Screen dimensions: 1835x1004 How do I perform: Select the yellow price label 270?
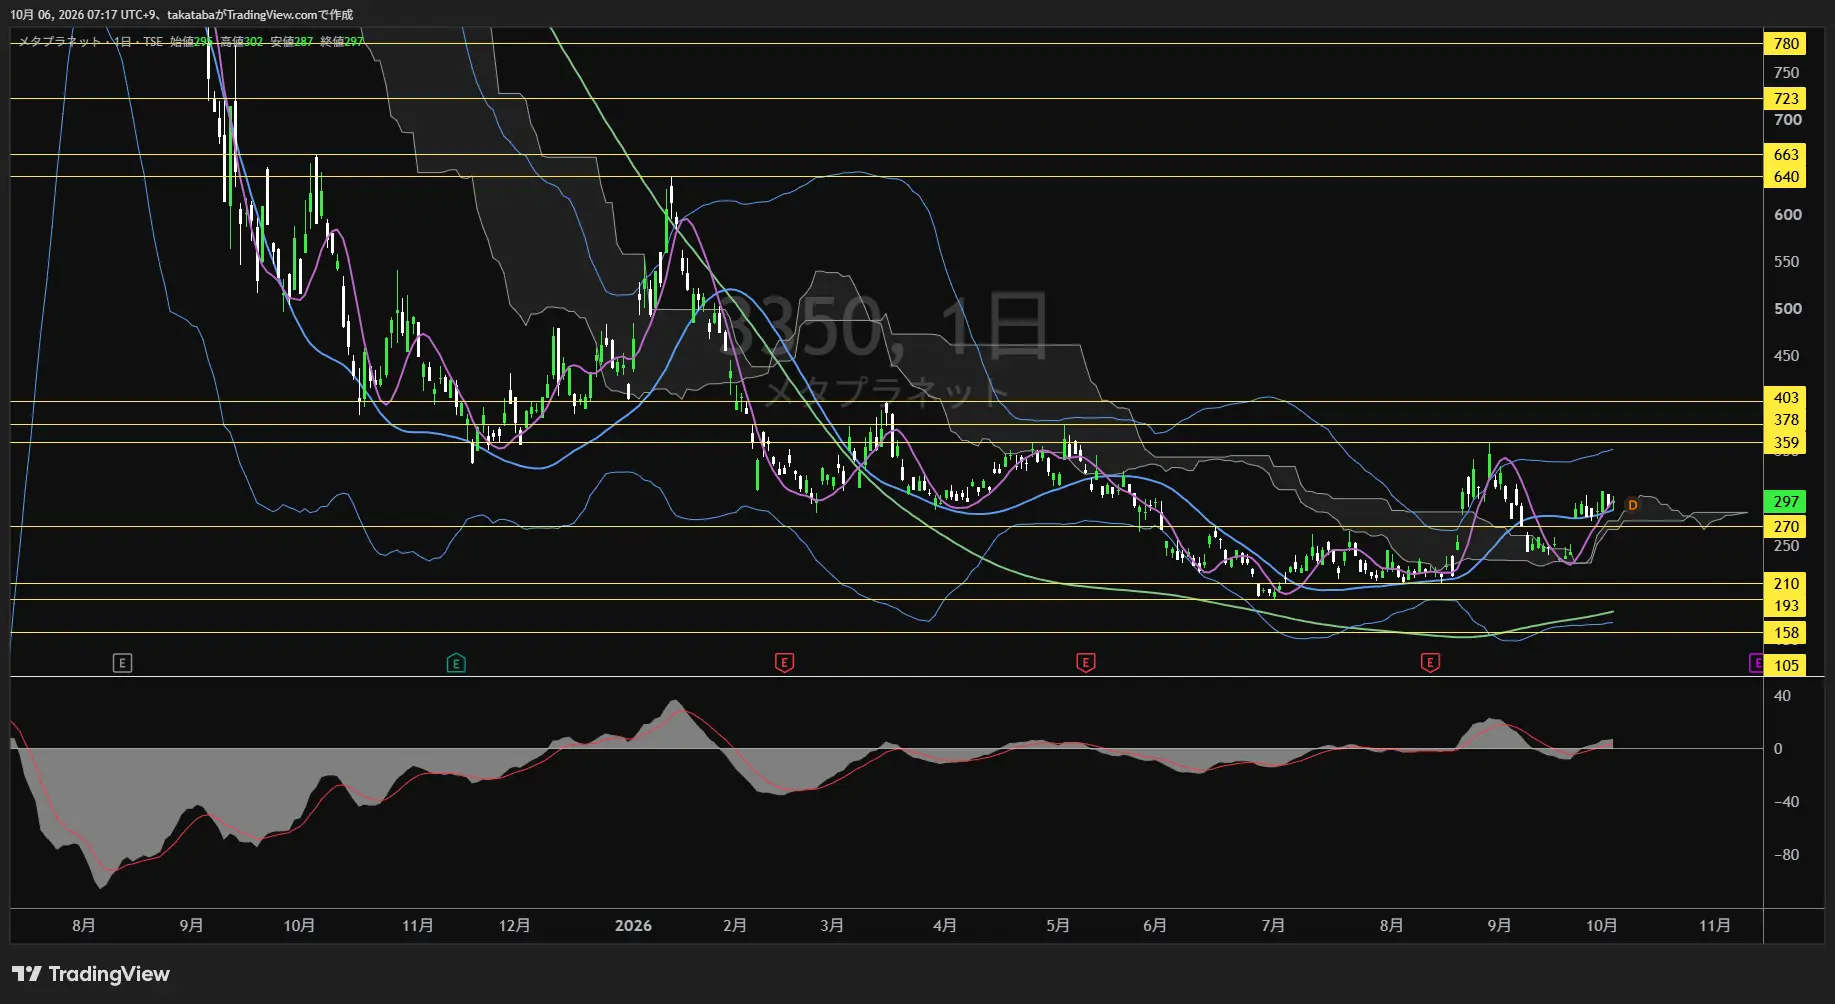point(1785,527)
